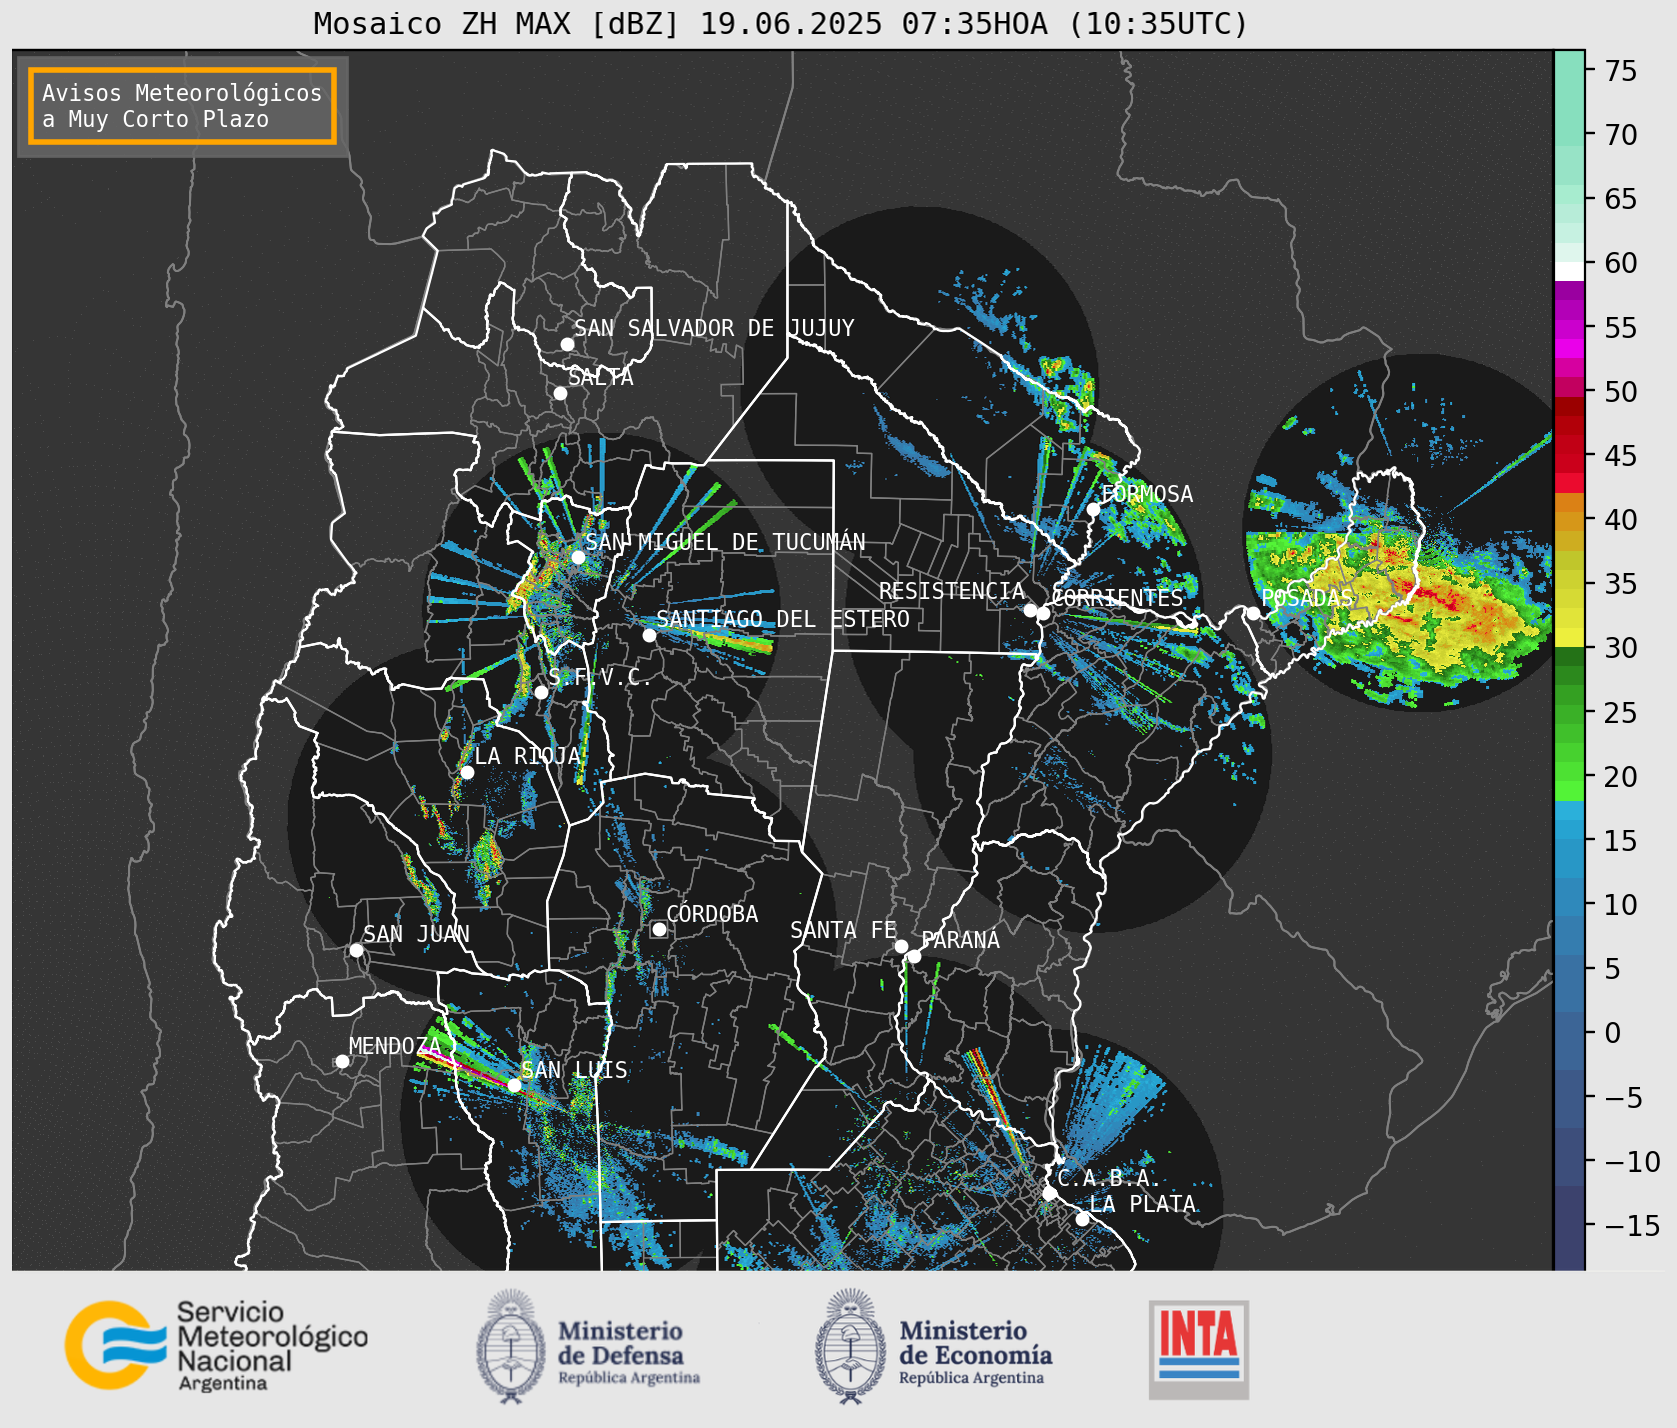Click the Paraná city dot
1677x1428 pixels.
pyautogui.click(x=914, y=956)
